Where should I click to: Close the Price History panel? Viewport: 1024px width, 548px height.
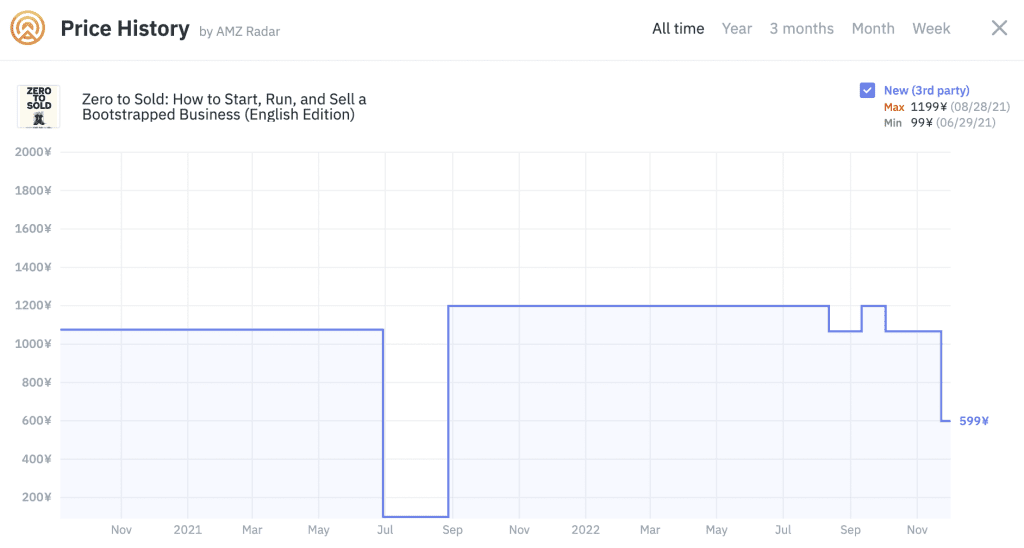click(999, 28)
